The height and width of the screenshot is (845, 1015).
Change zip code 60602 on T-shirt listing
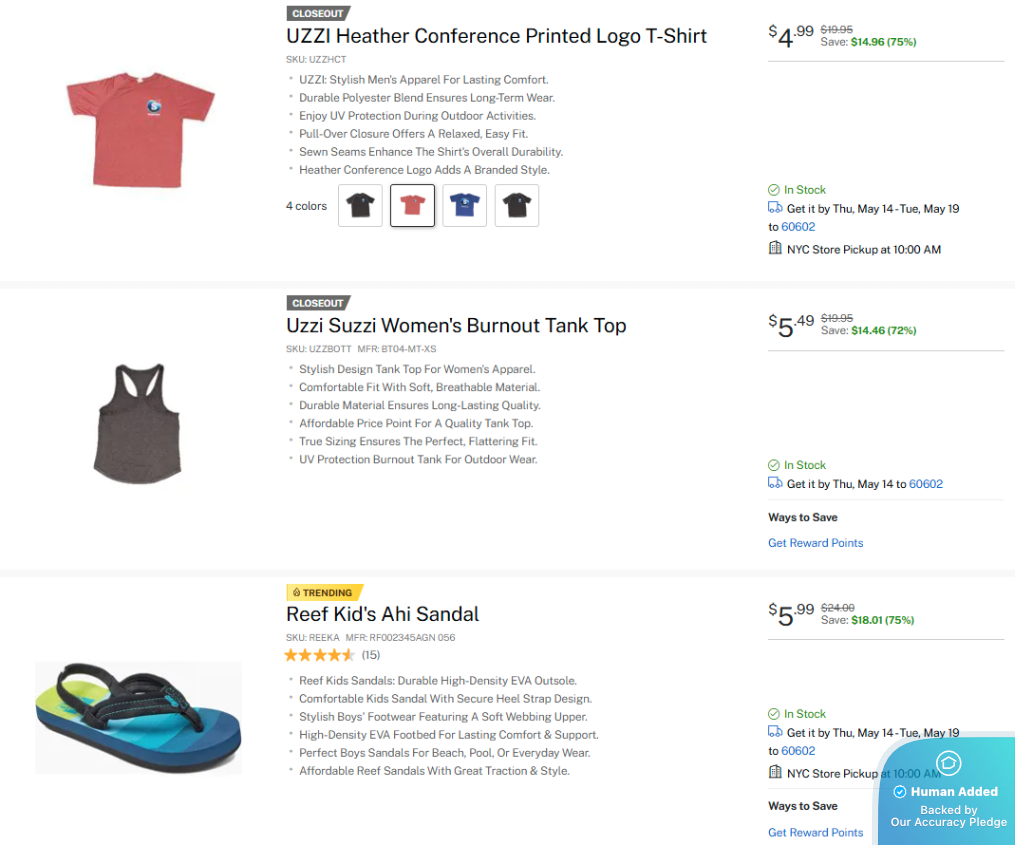pyautogui.click(x=798, y=227)
